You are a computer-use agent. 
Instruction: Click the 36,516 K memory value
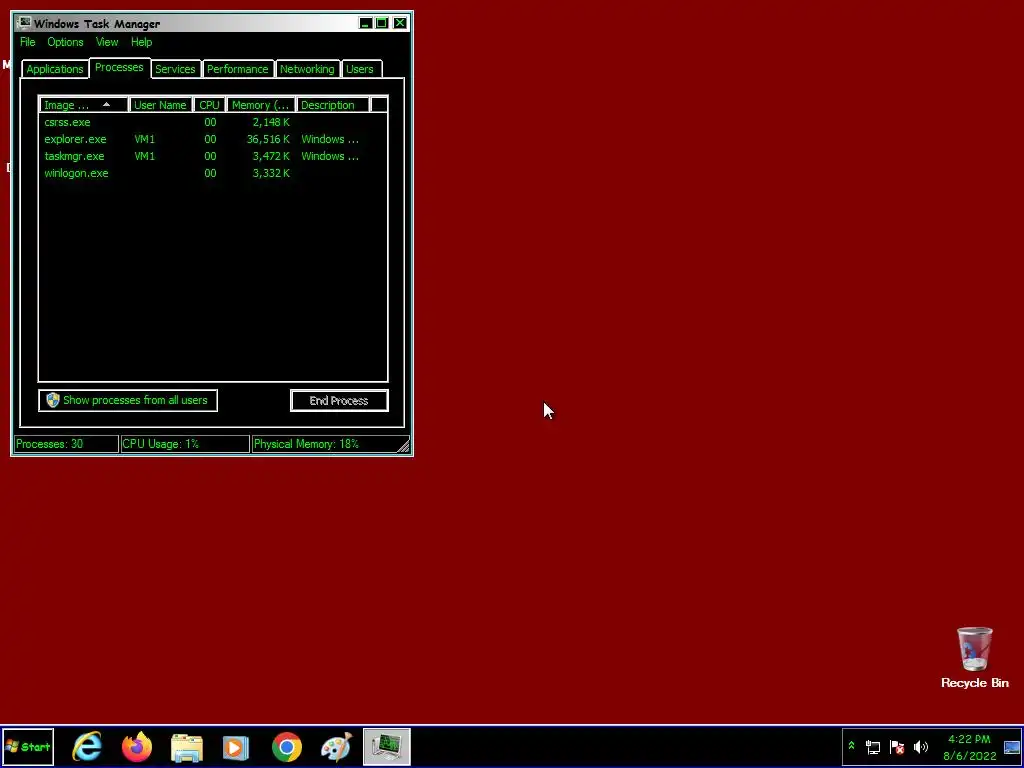(x=268, y=139)
